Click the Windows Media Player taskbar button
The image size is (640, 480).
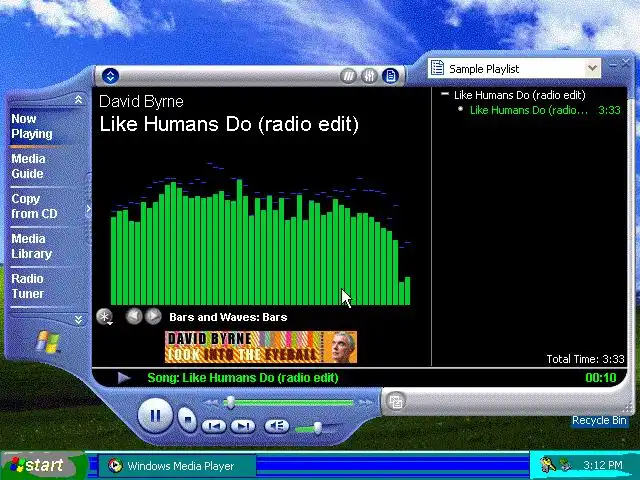pos(177,466)
